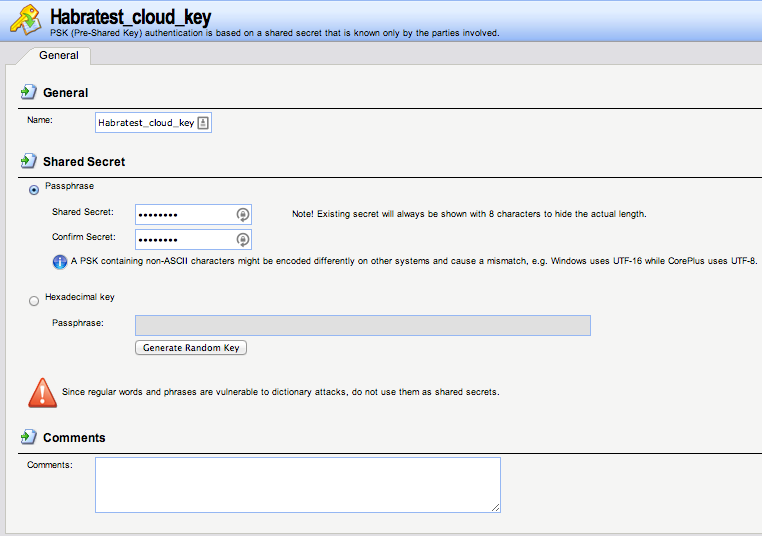Screen dimensions: 762x536
Task: Click the red dictionary attack warning icon
Action: pos(42,392)
